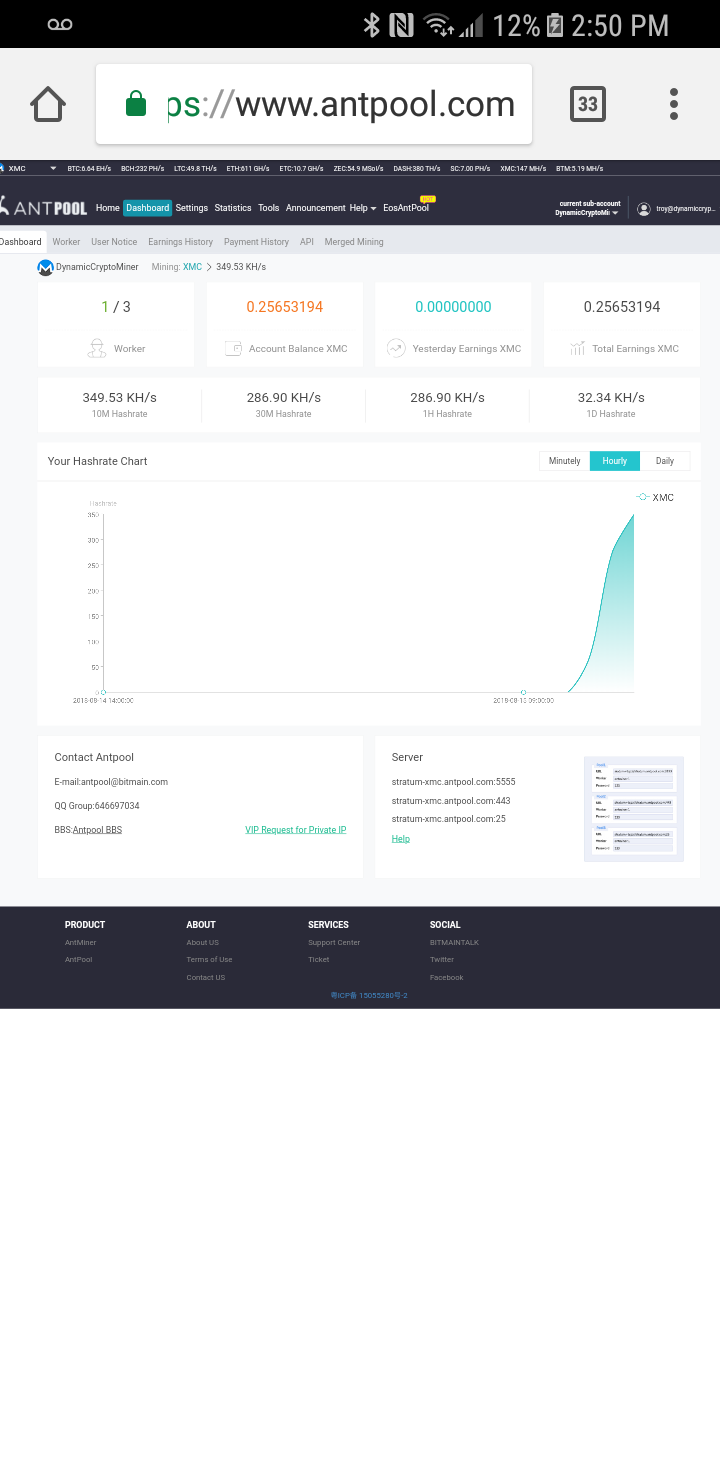Viewport: 720px width, 1480px height.
Task: Switch to the Payment History sub-tab
Action: pos(256,242)
